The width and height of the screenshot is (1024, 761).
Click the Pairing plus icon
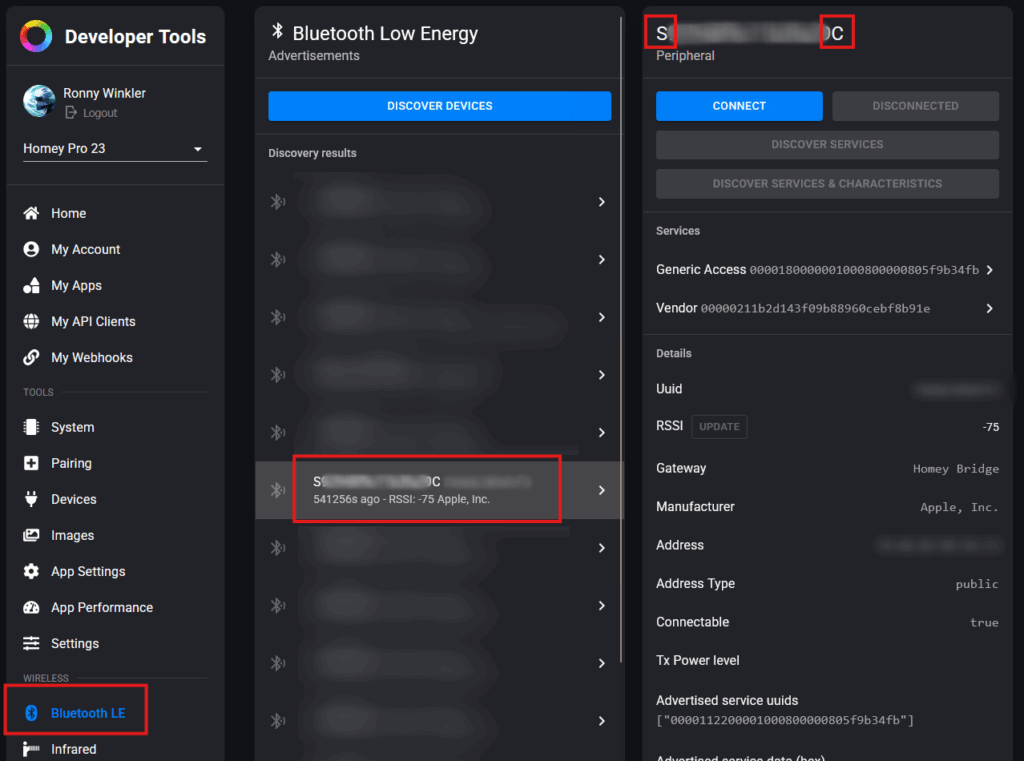(x=31, y=463)
